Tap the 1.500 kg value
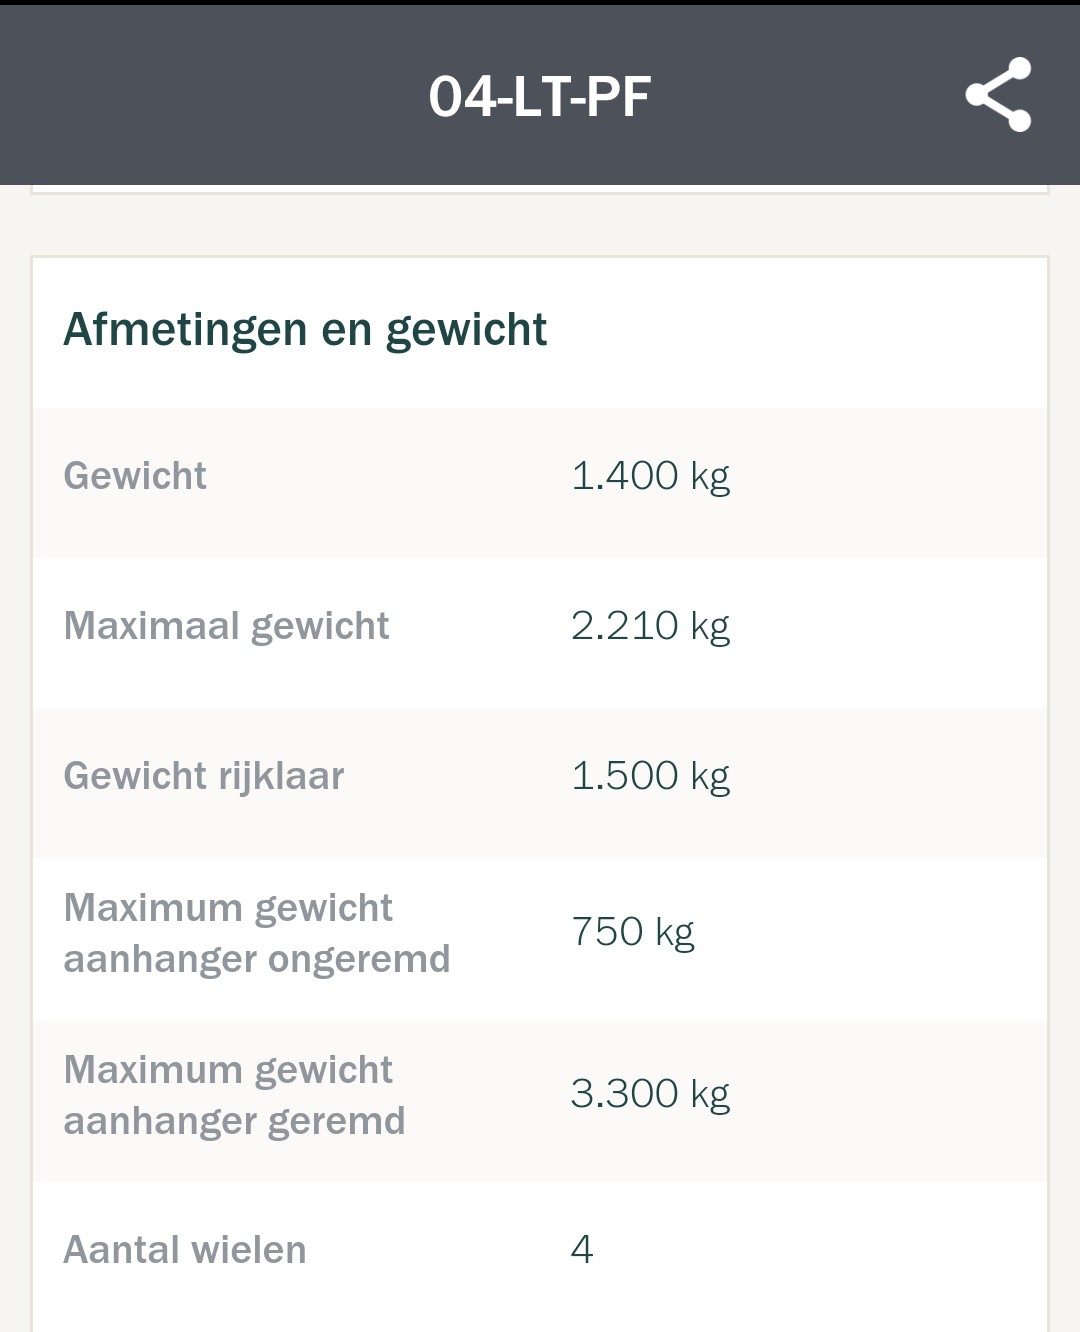This screenshot has height=1332, width=1080. (x=650, y=776)
